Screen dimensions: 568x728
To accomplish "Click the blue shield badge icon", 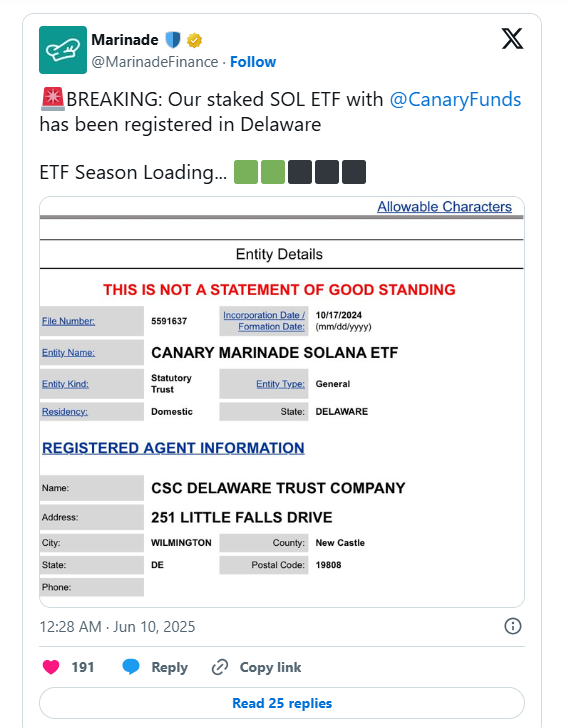I will click(x=173, y=40).
